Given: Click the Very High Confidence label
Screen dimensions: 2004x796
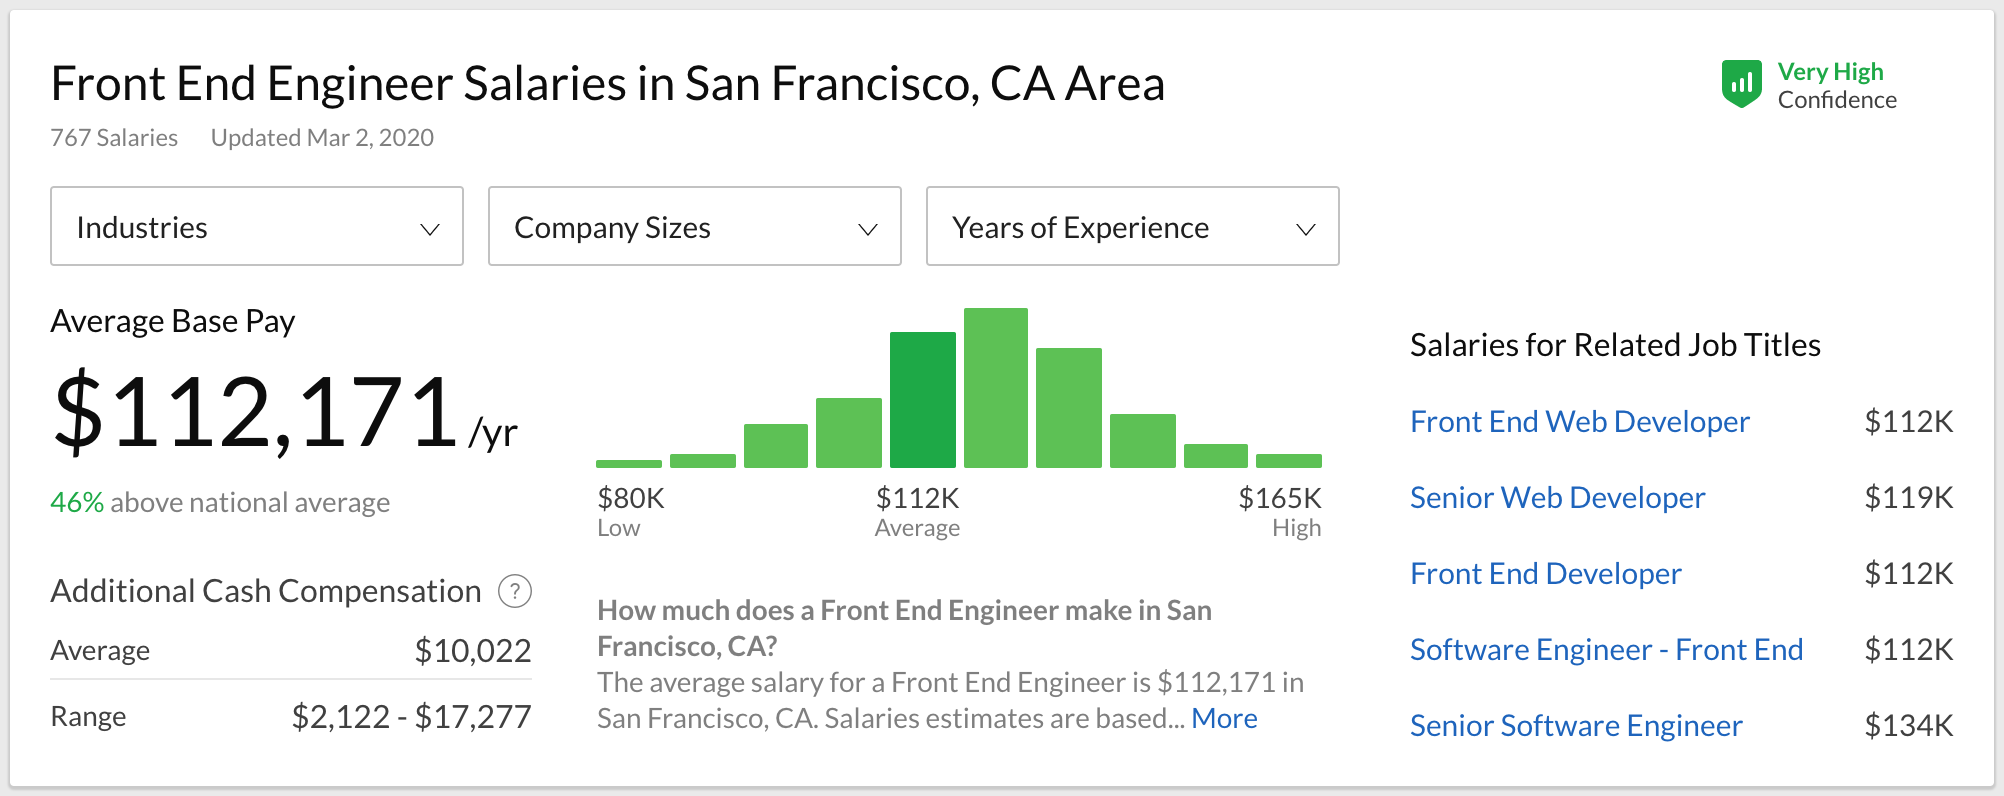Looking at the screenshot, I should [x=1836, y=86].
